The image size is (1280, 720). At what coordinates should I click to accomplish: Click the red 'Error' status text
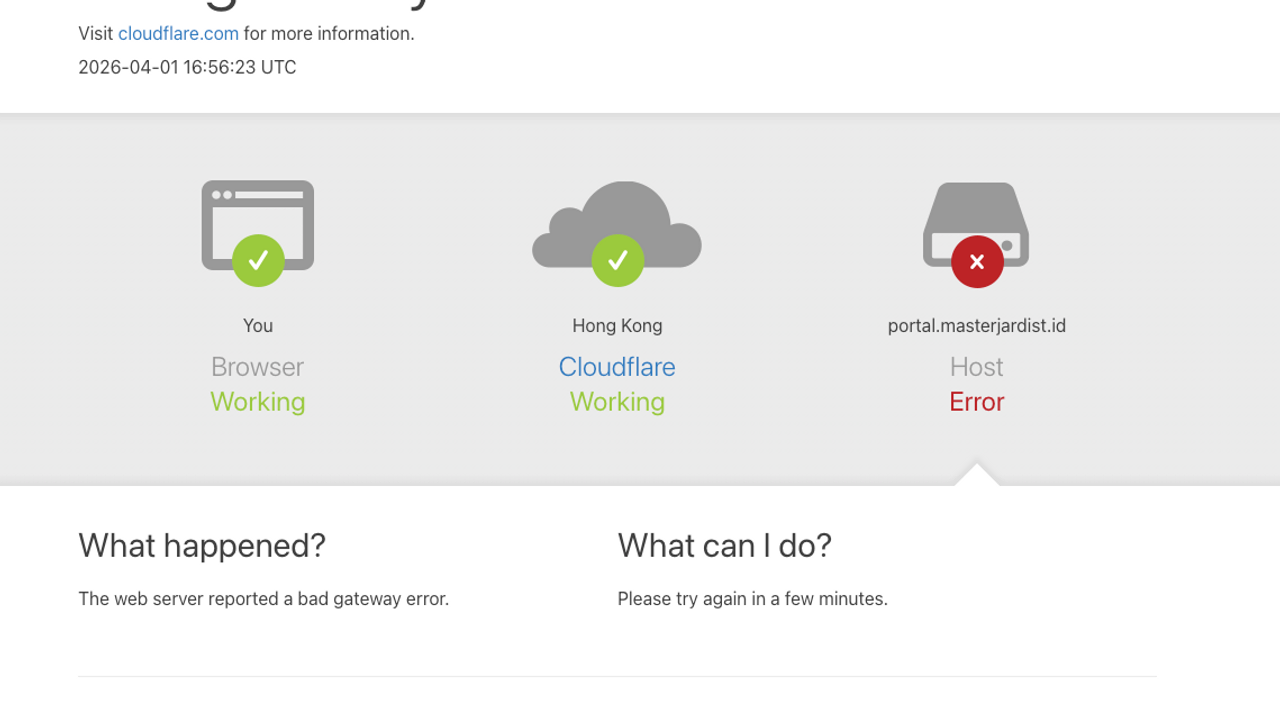977,402
